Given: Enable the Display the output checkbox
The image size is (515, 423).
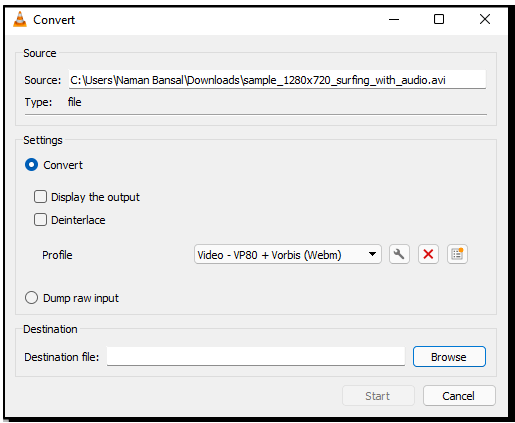Looking at the screenshot, I should click(x=40, y=197).
